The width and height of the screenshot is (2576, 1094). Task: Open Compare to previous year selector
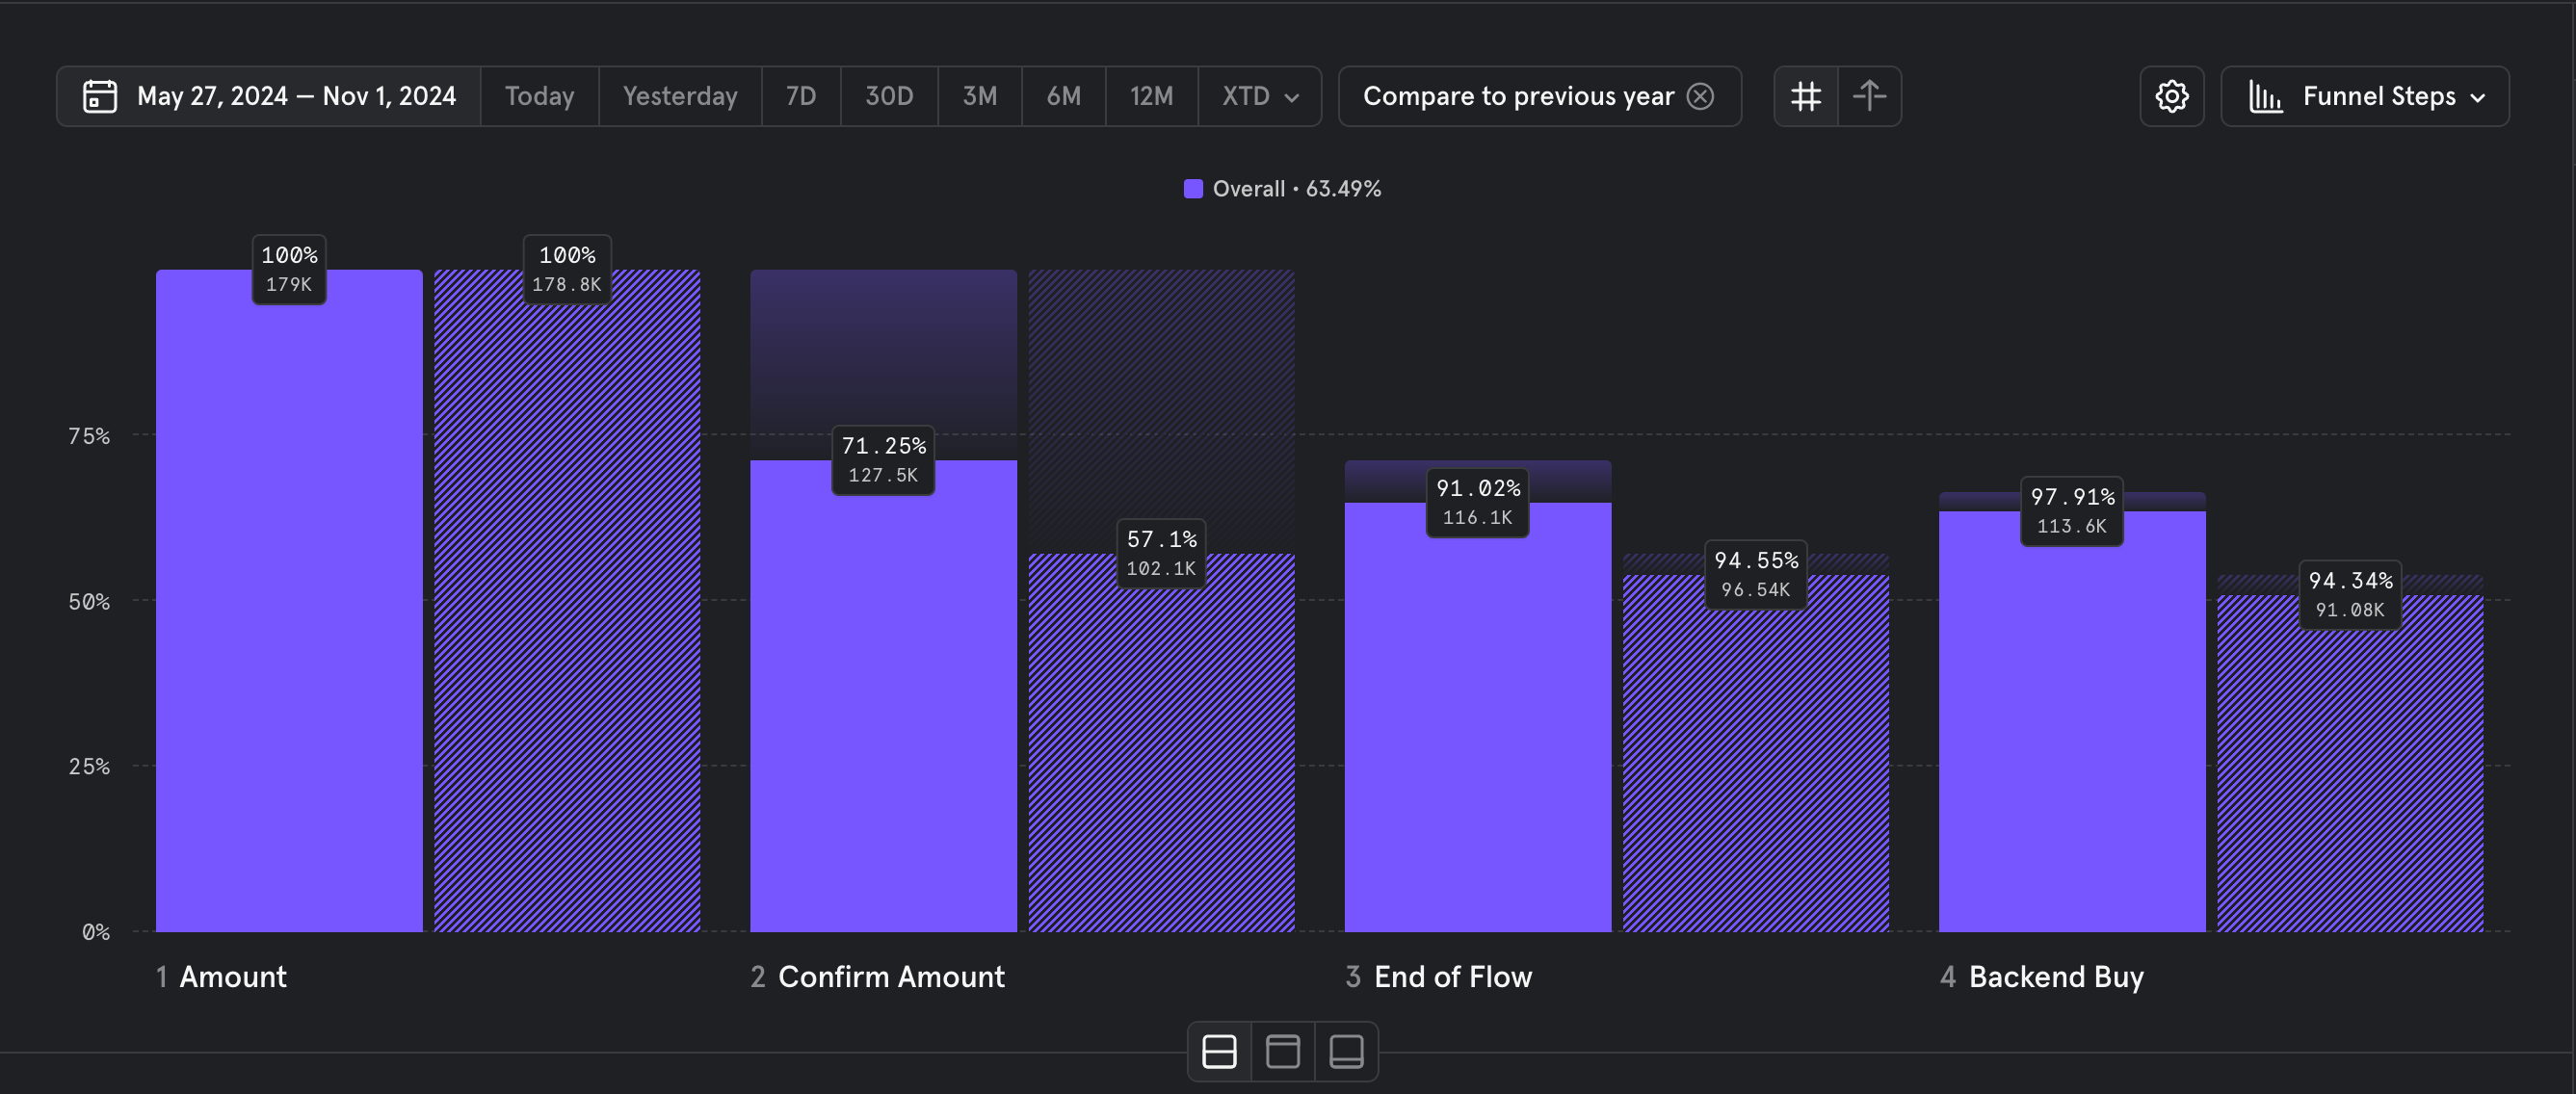pos(1517,96)
